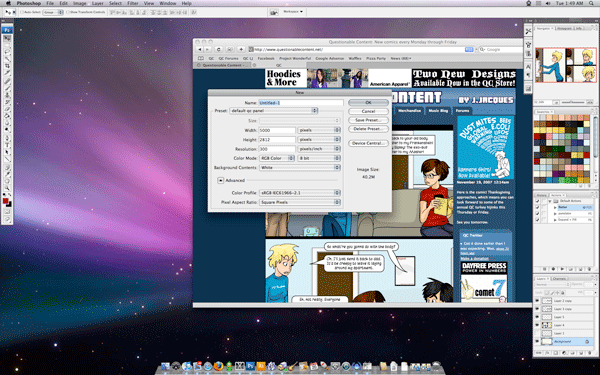Open Photoshop from the Dock
Screen dimensions: 600x375
tap(251, 366)
